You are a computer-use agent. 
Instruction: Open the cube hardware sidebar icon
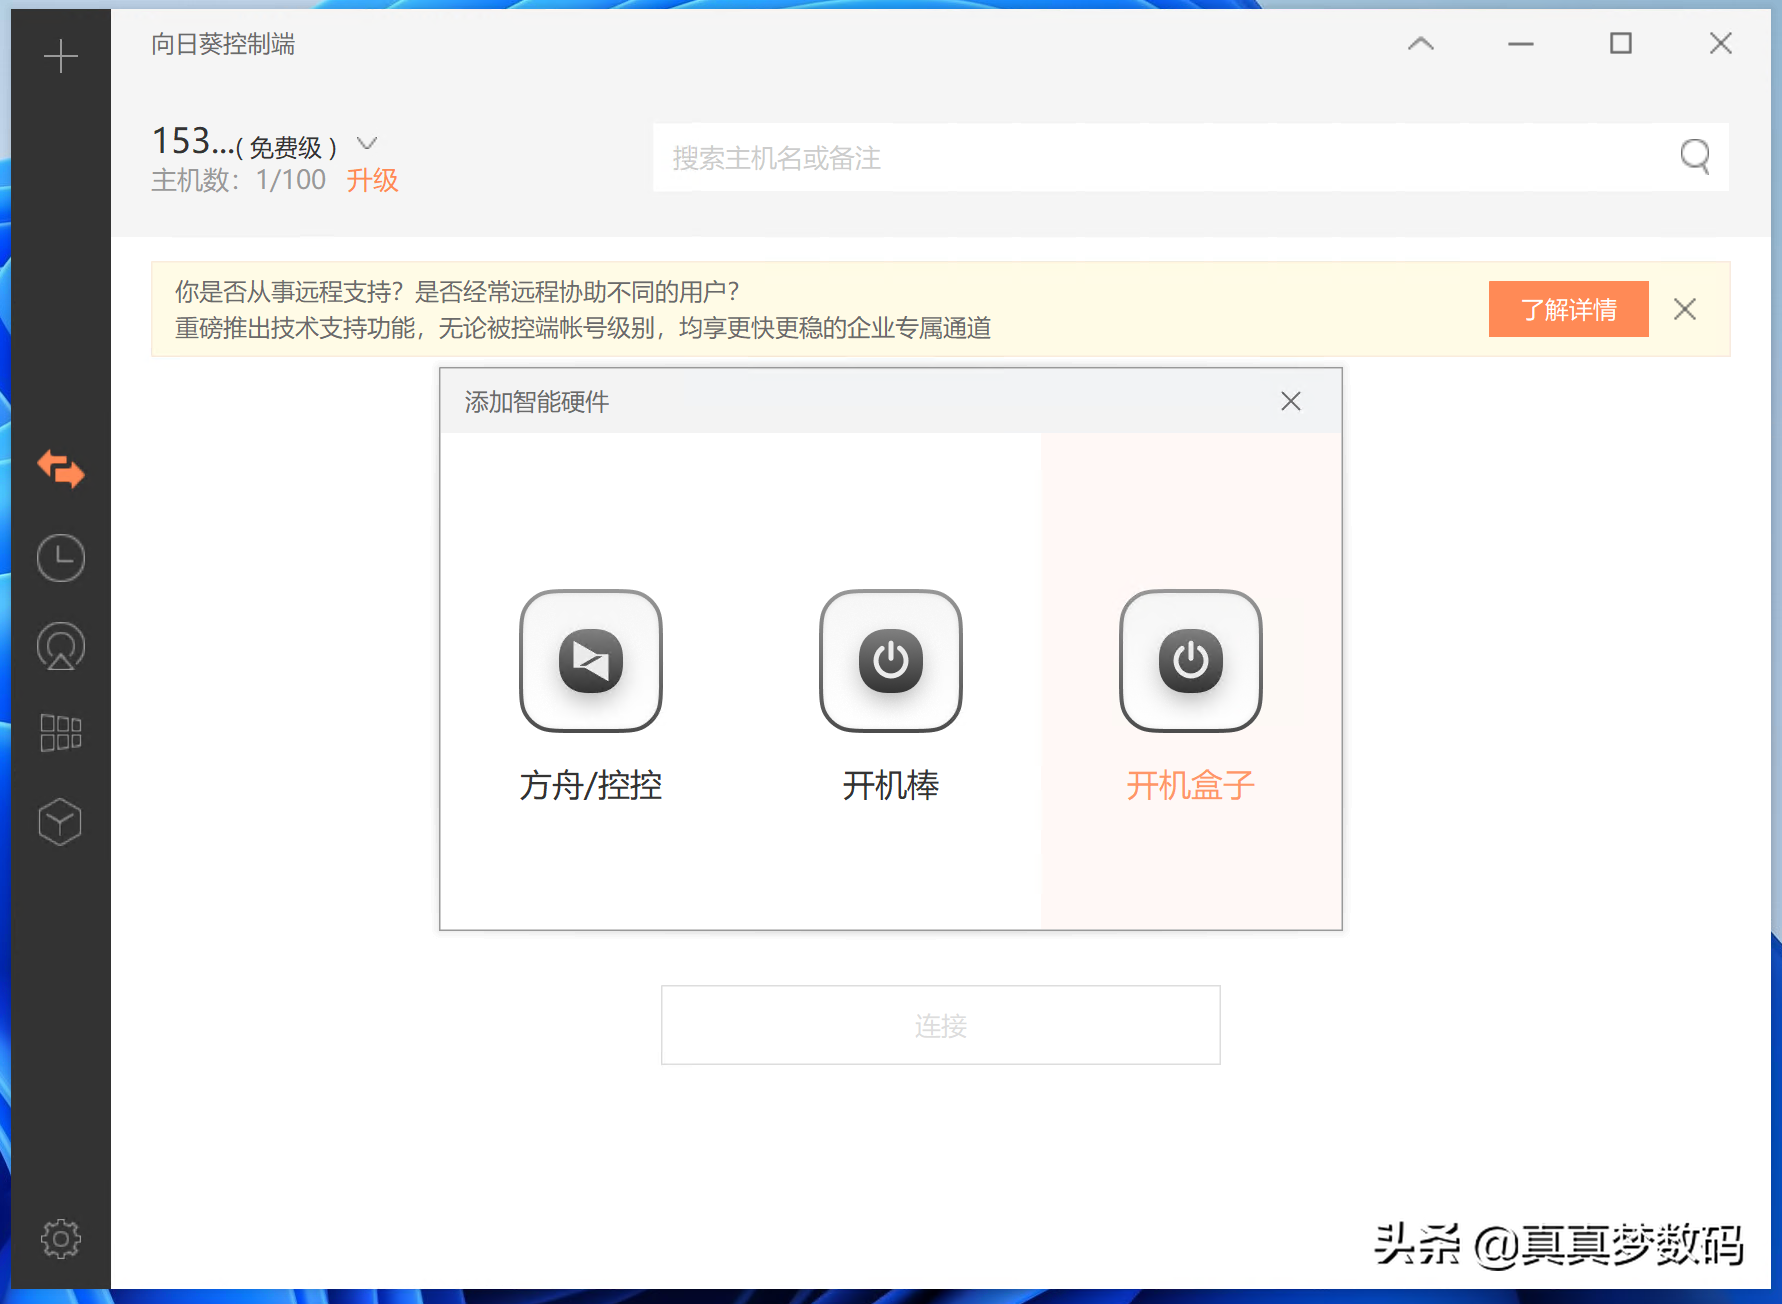pos(60,822)
